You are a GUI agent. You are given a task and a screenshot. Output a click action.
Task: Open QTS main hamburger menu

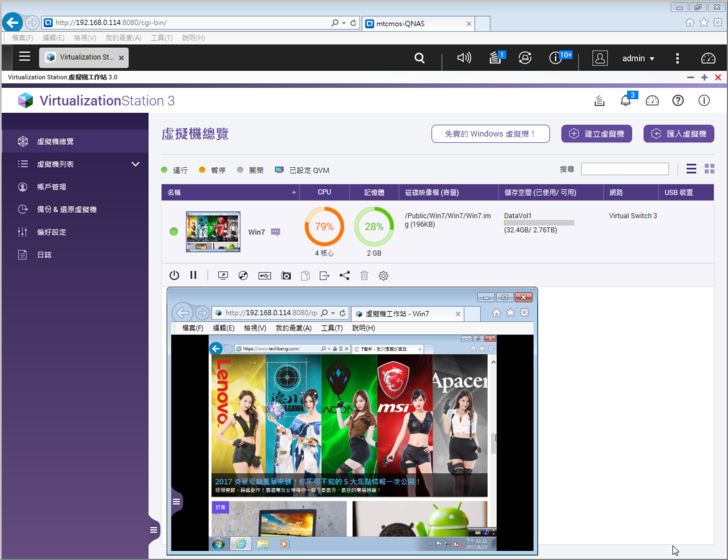[25, 57]
